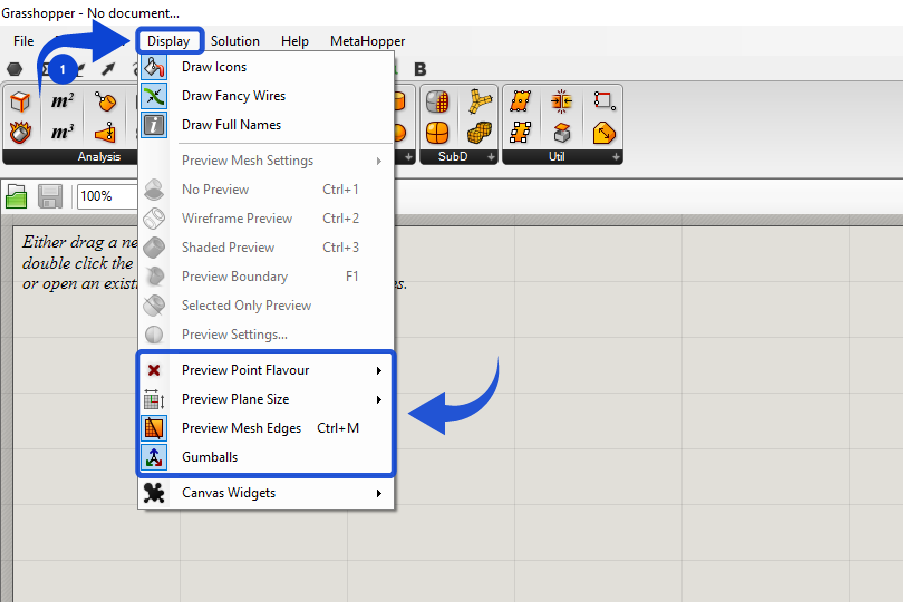Select Wireframe Preview mode
Viewport: 904px width, 603px height.
pyautogui.click(x=266, y=218)
